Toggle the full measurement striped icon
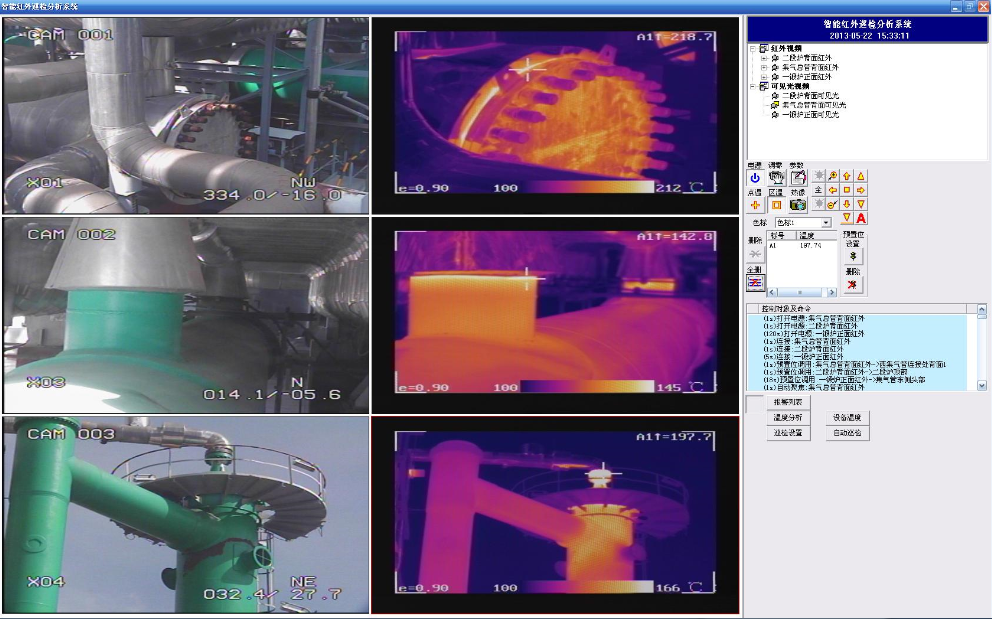Screen dimensions: 992x619 click(755, 282)
